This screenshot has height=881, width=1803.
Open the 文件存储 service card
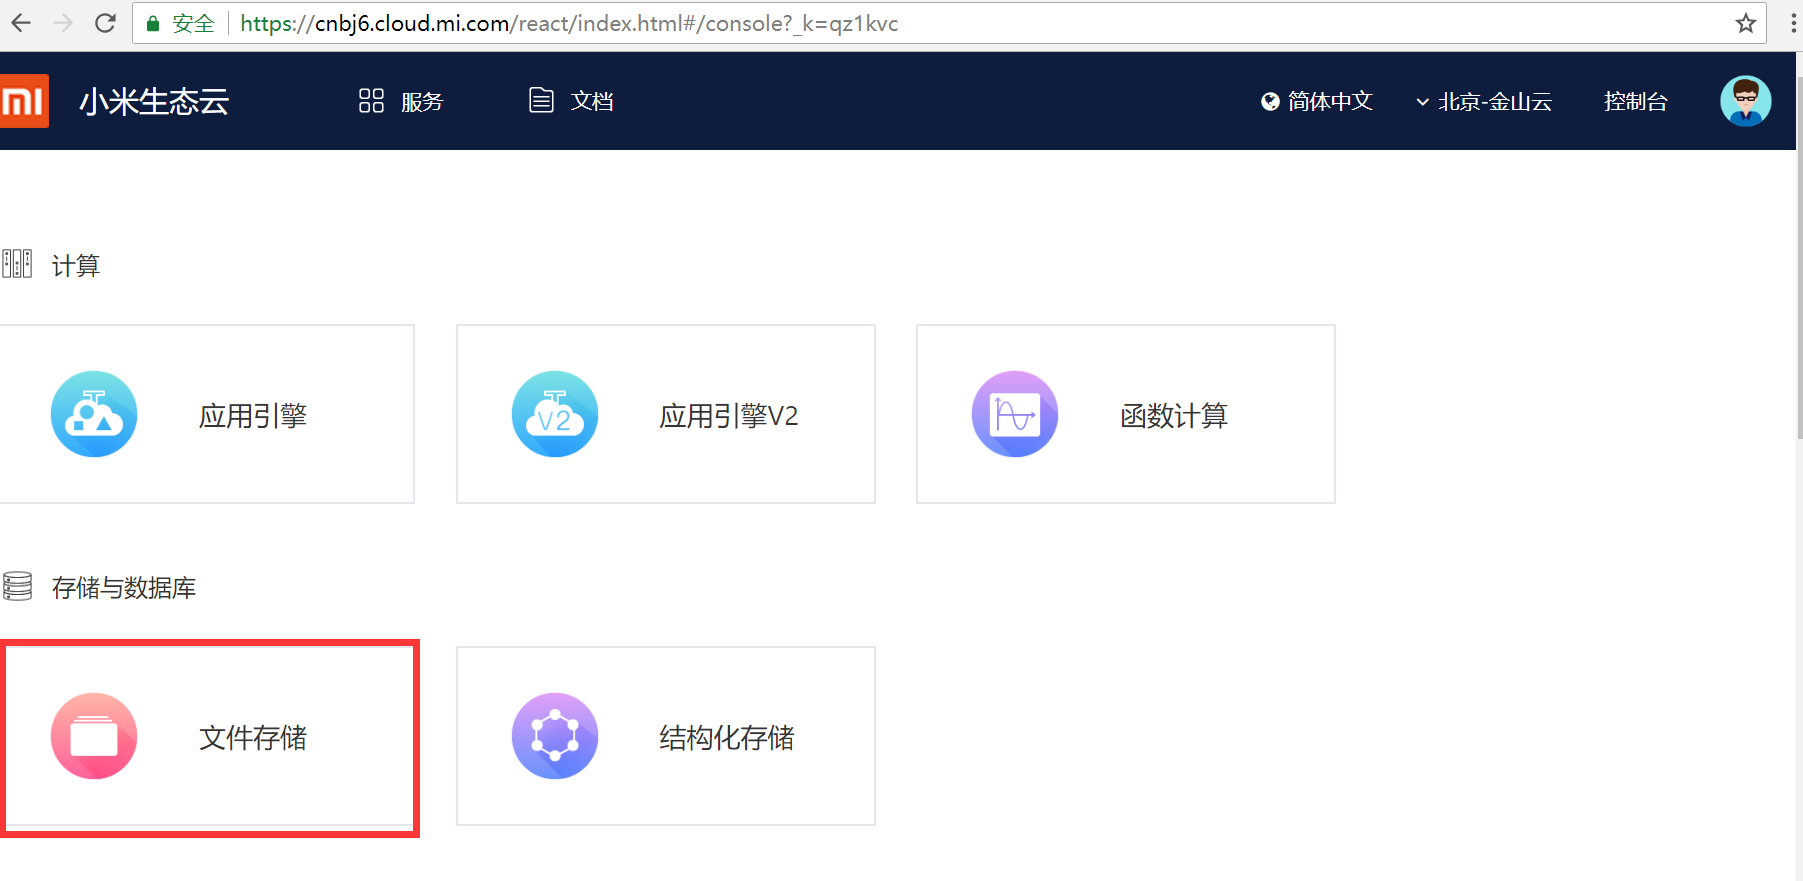pyautogui.click(x=208, y=736)
